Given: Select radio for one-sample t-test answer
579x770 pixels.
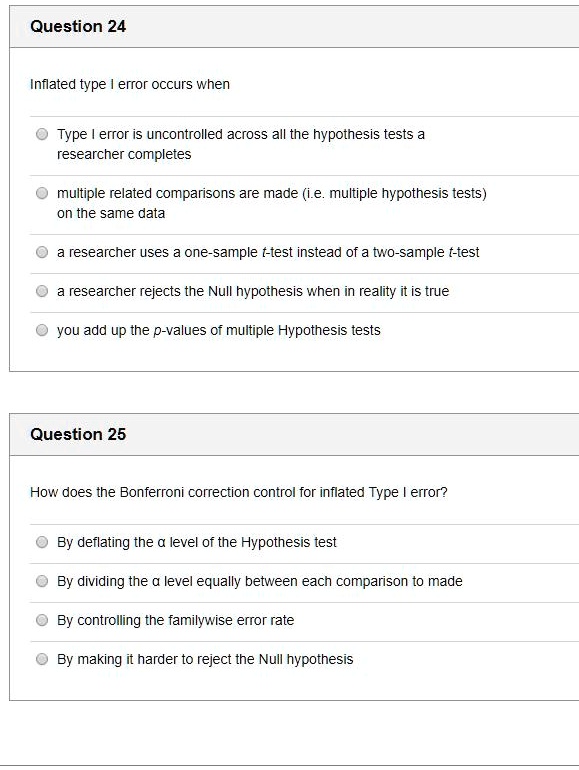Looking at the screenshot, I should pos(42,252).
